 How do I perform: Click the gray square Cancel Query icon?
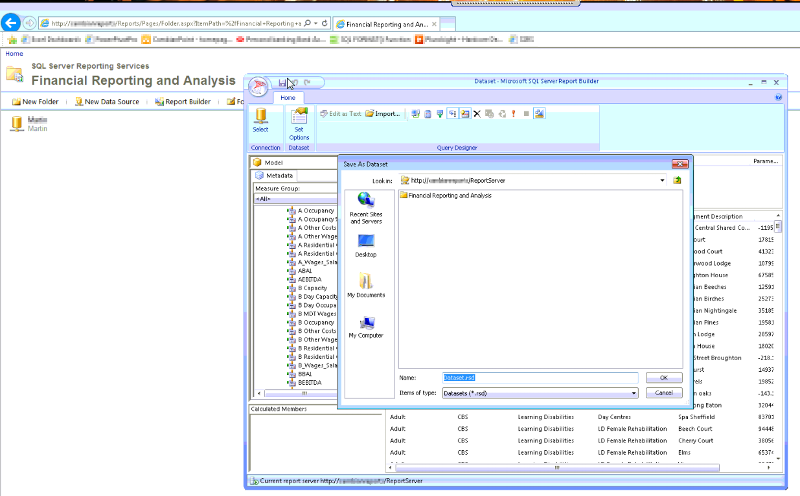pyautogui.click(x=526, y=114)
